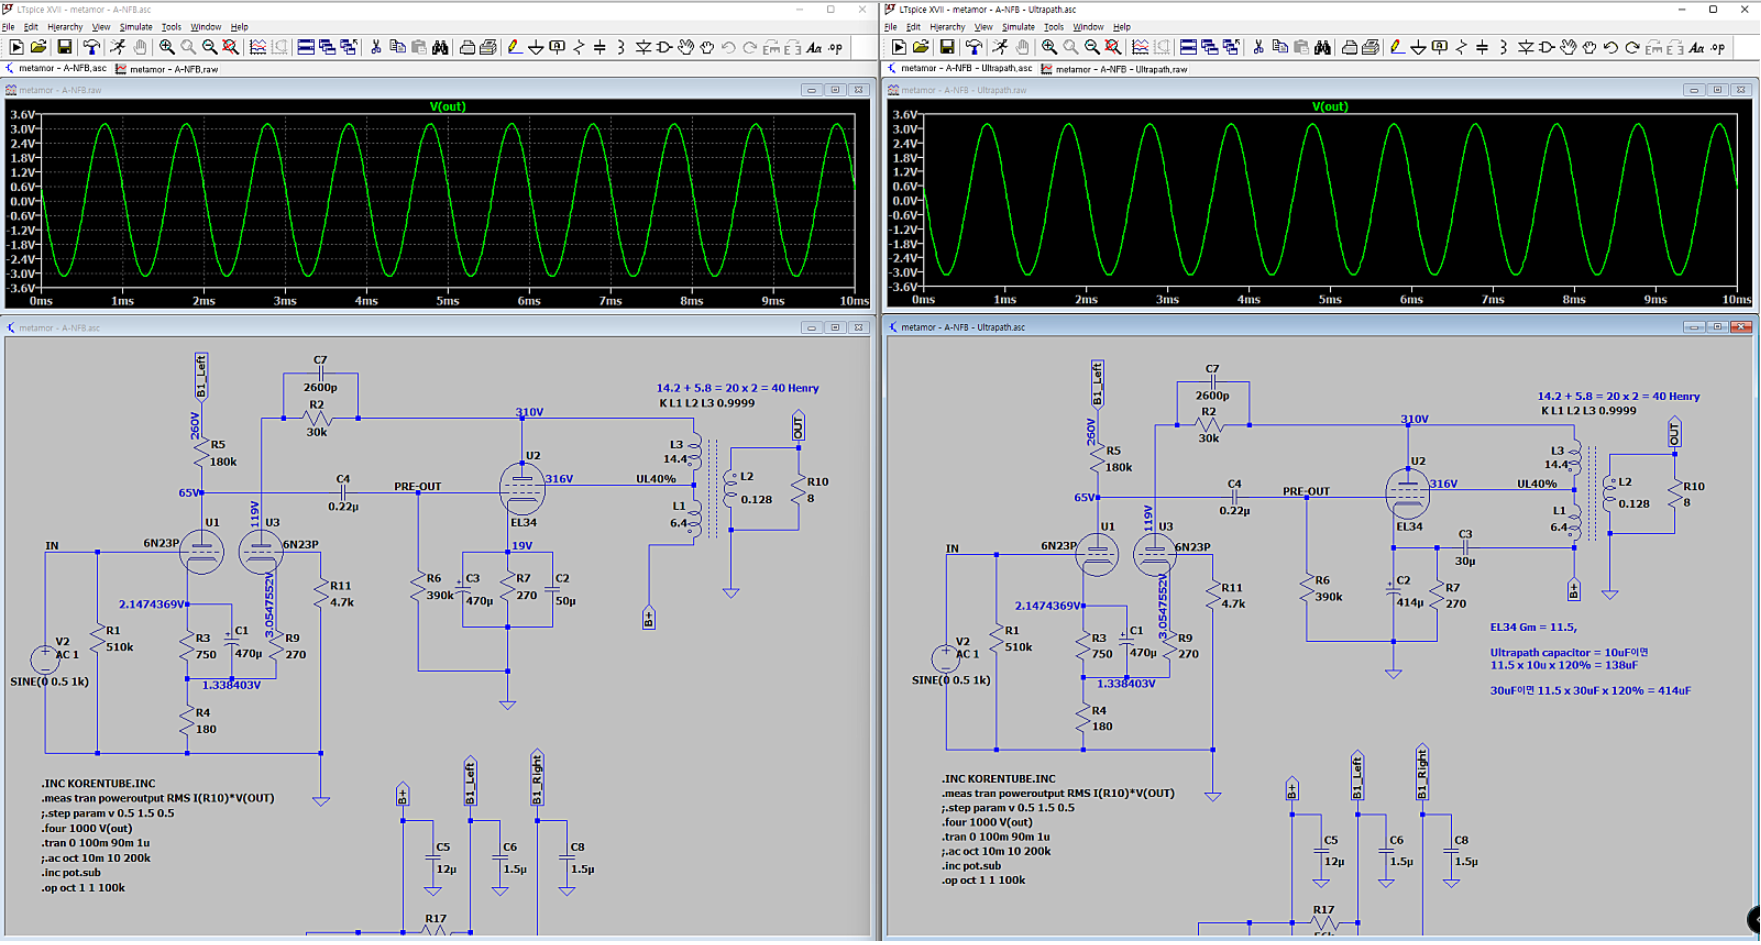Image resolution: width=1761 pixels, height=945 pixels.
Task: Click Find binoculars icon in left A-NFB.asc window
Action: coord(440,47)
